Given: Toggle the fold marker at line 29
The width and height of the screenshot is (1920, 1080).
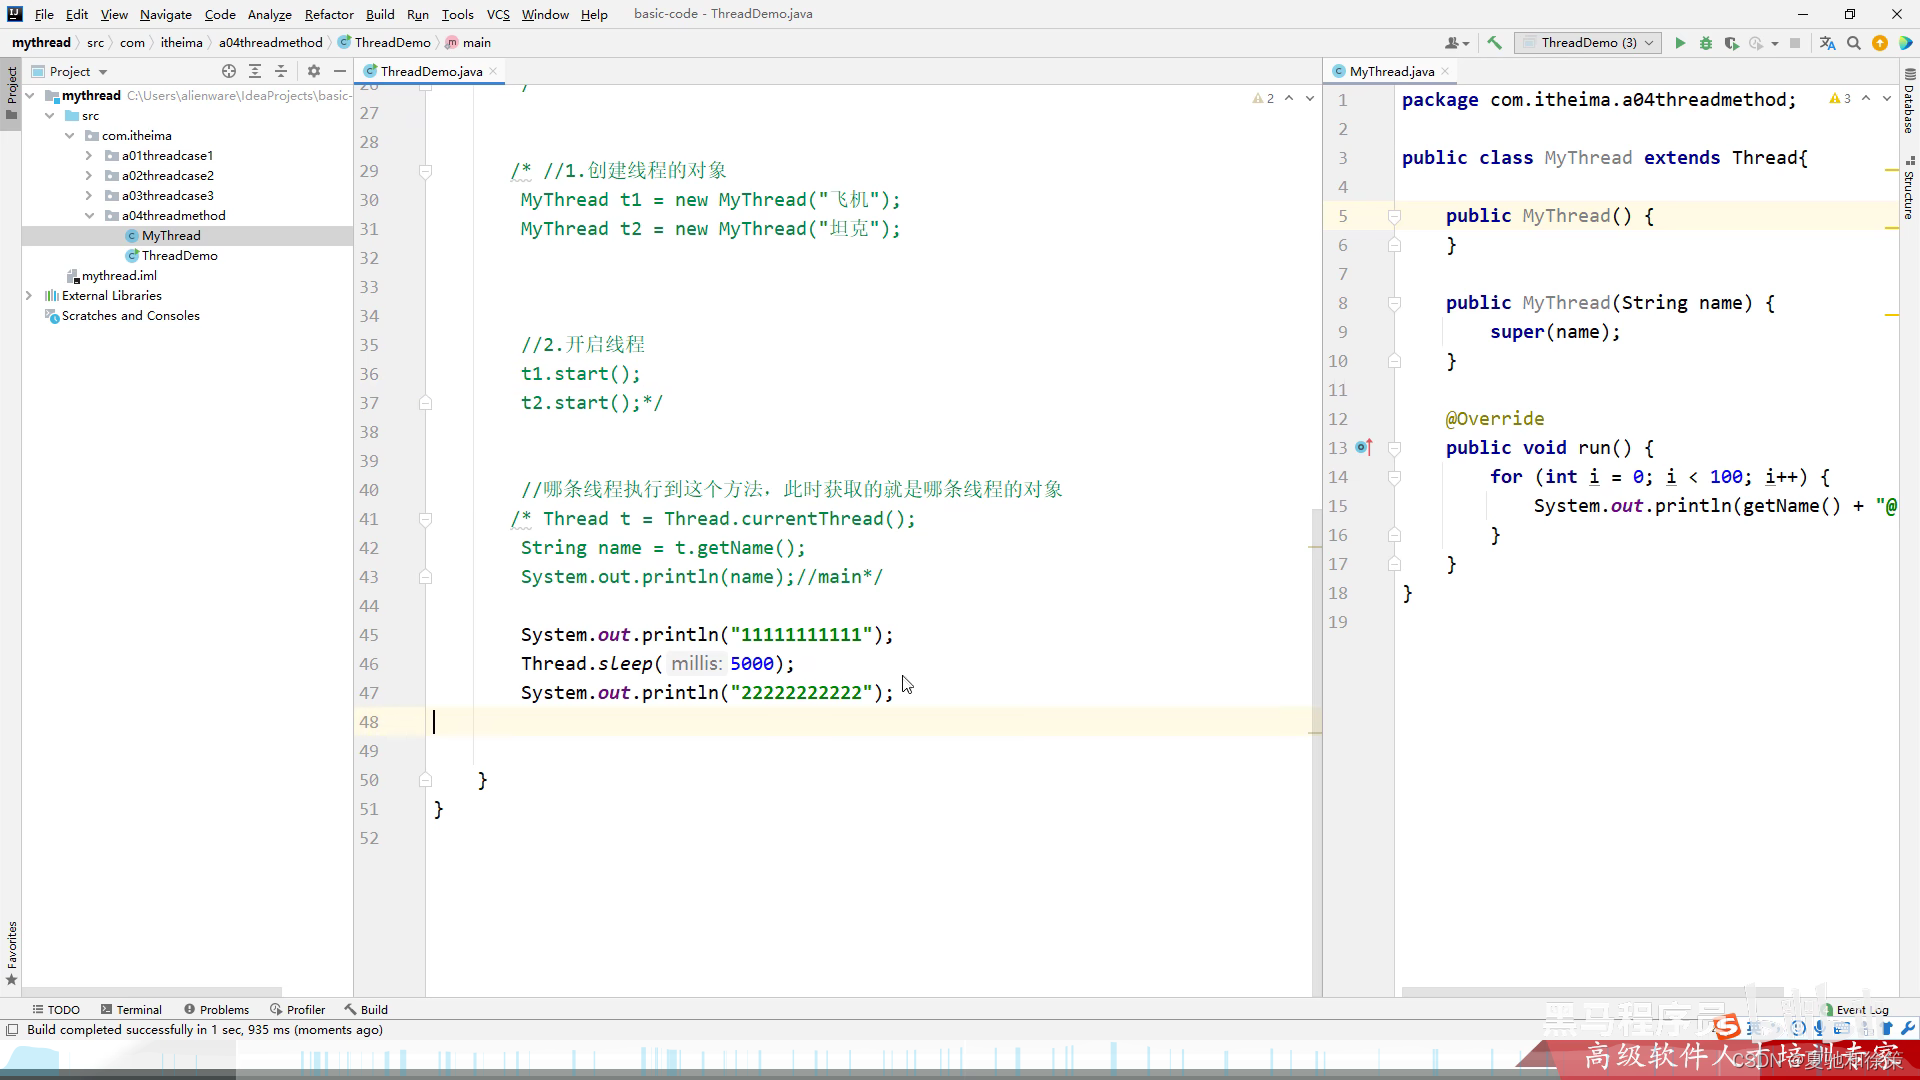Looking at the screenshot, I should point(425,171).
